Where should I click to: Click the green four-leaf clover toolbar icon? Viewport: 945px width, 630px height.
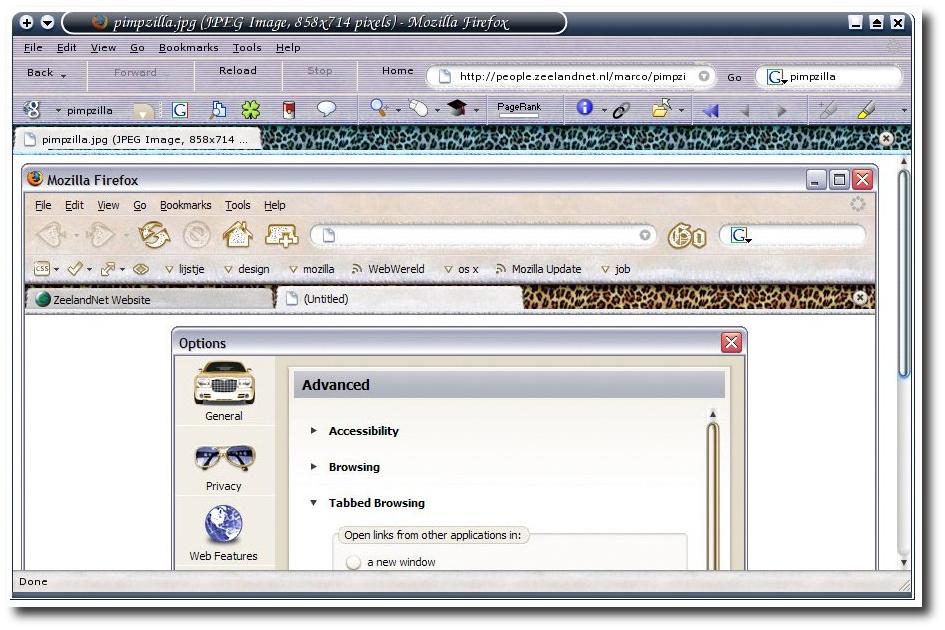pyautogui.click(x=251, y=109)
